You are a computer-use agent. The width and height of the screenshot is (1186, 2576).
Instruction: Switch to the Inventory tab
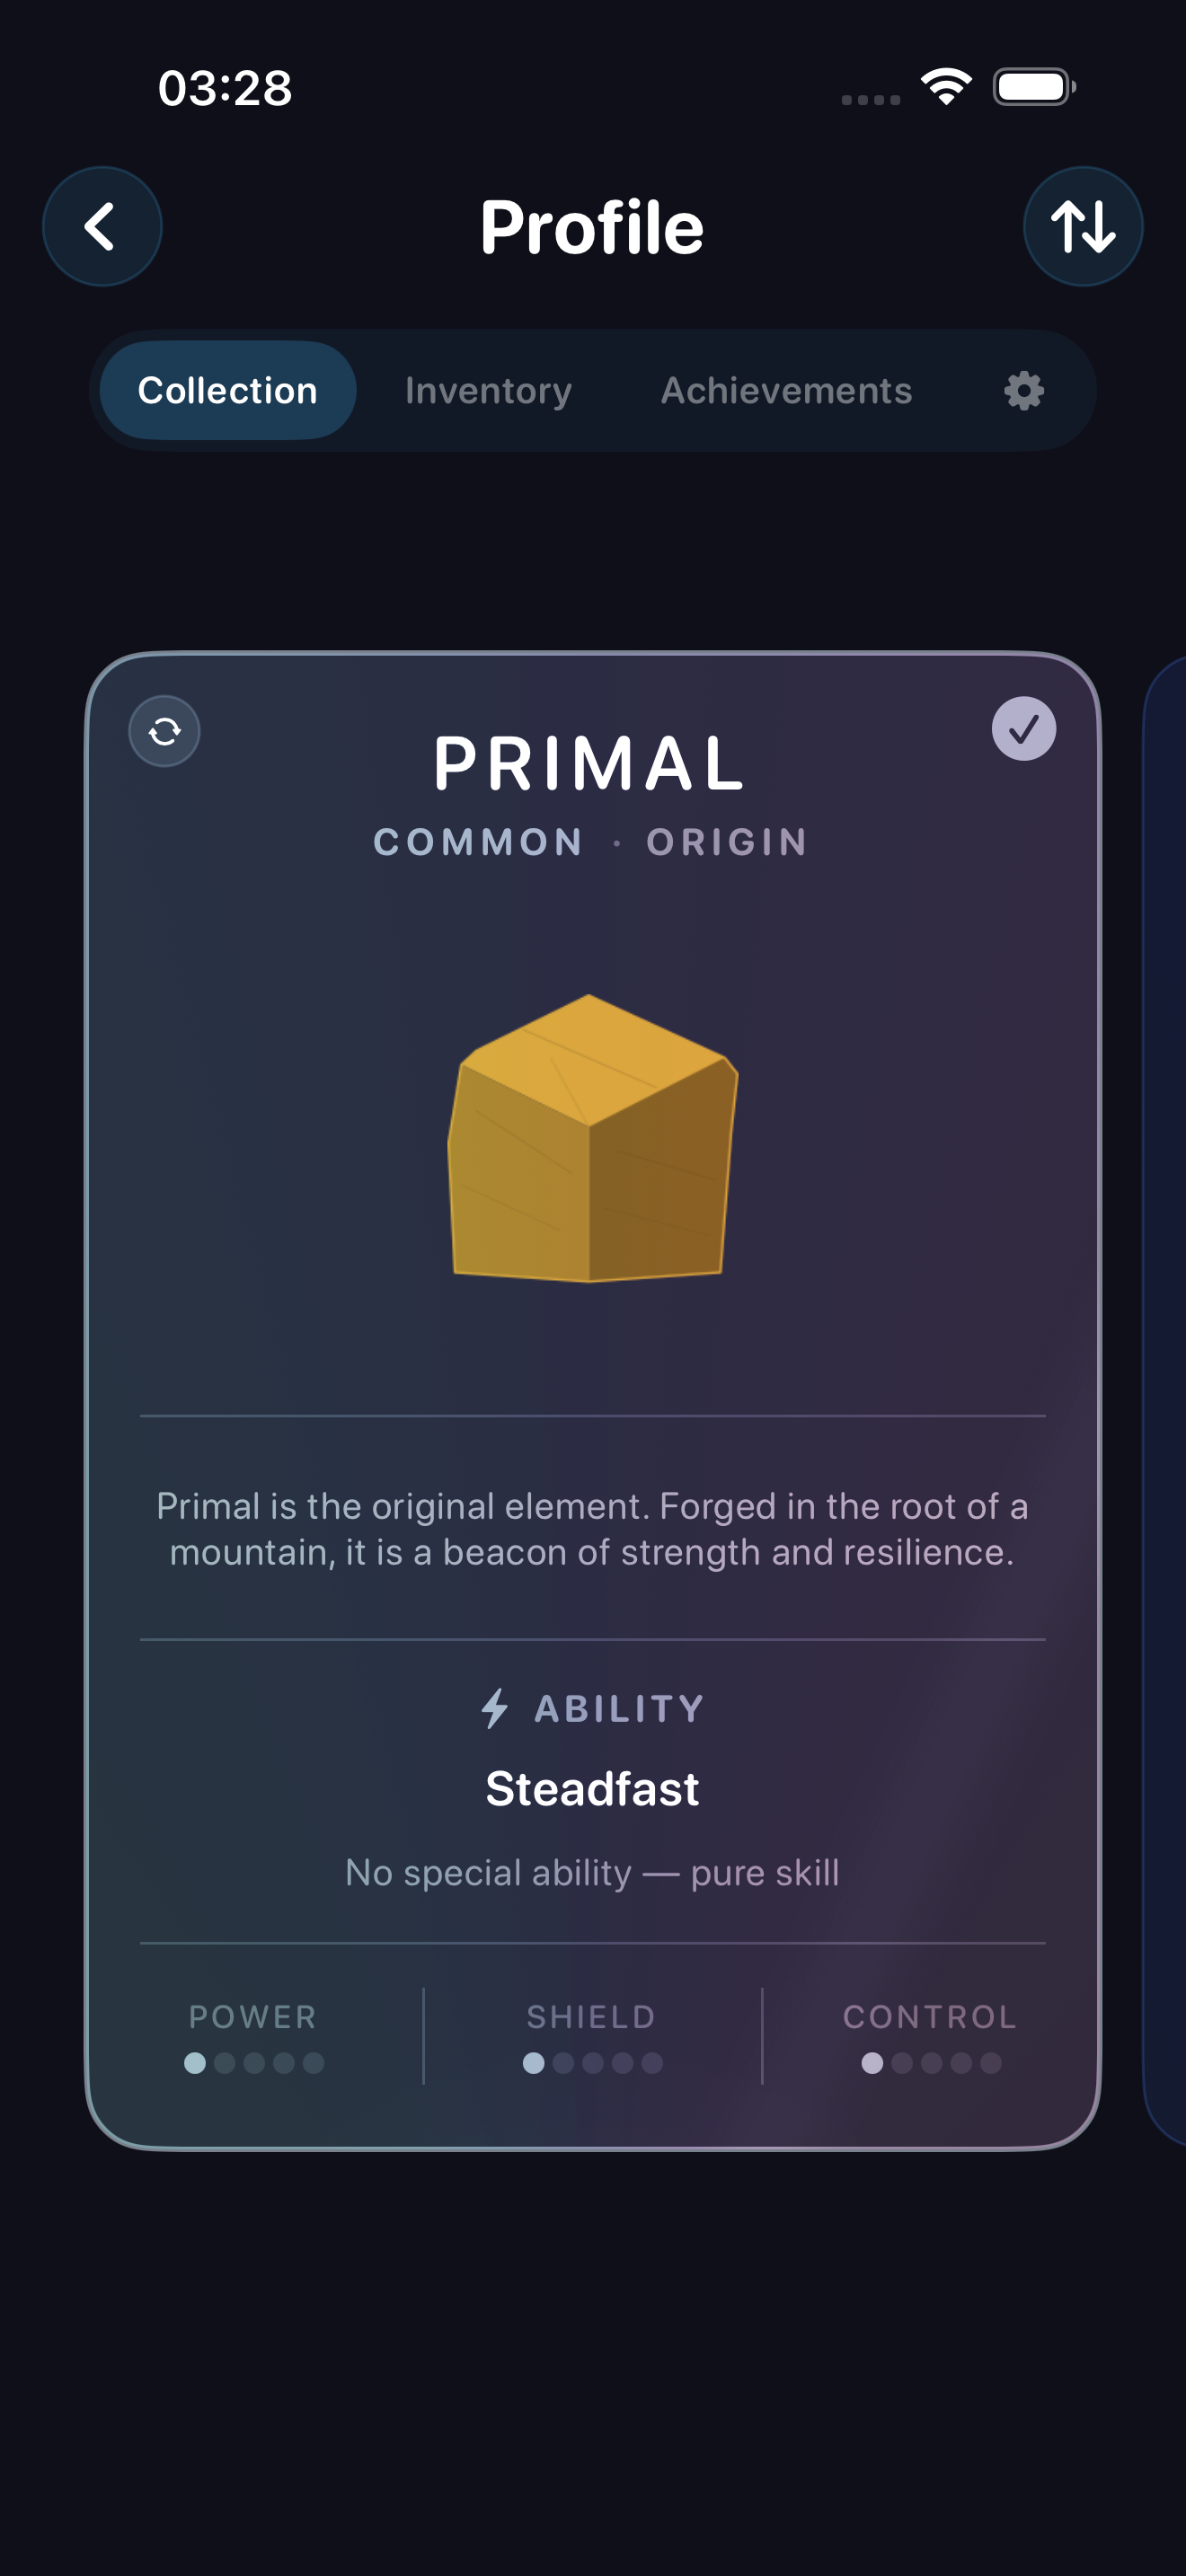489,390
